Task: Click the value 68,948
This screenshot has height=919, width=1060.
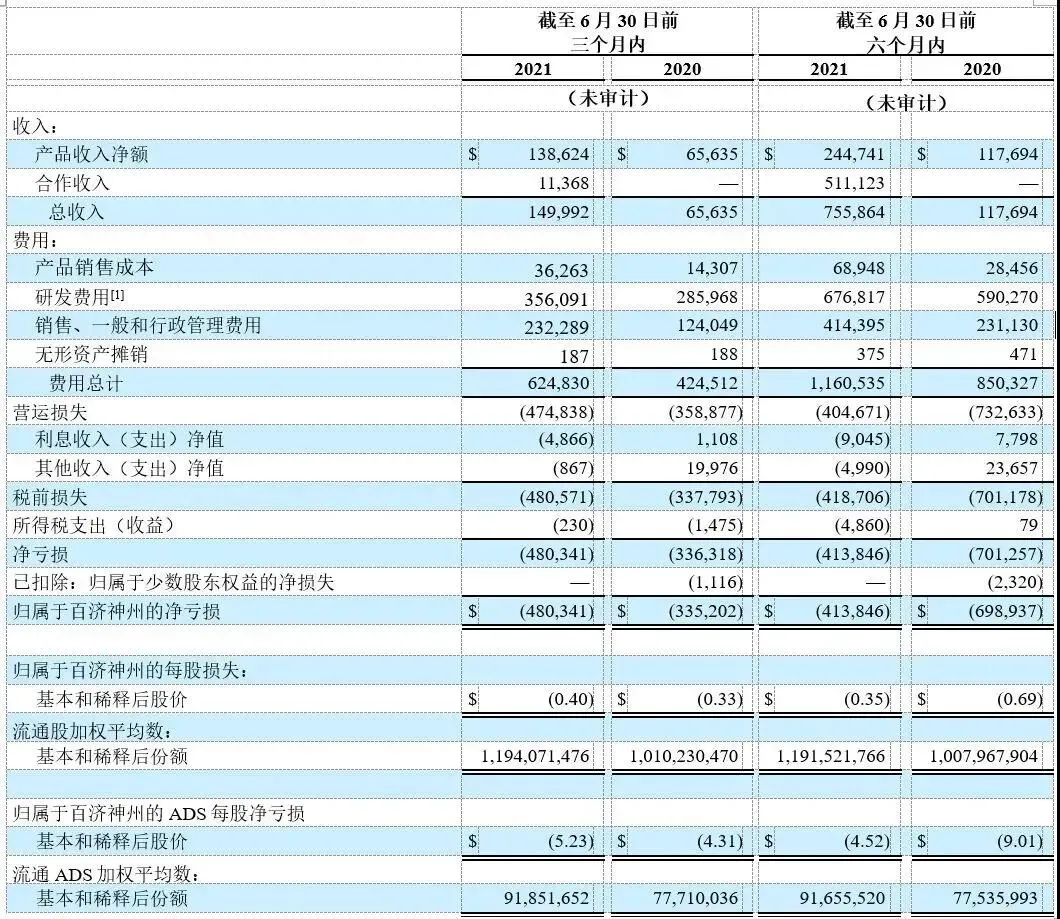Action: tap(859, 268)
